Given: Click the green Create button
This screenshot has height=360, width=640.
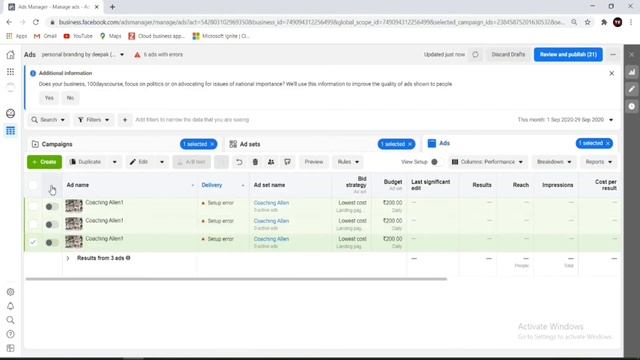Looking at the screenshot, I should point(44,162).
